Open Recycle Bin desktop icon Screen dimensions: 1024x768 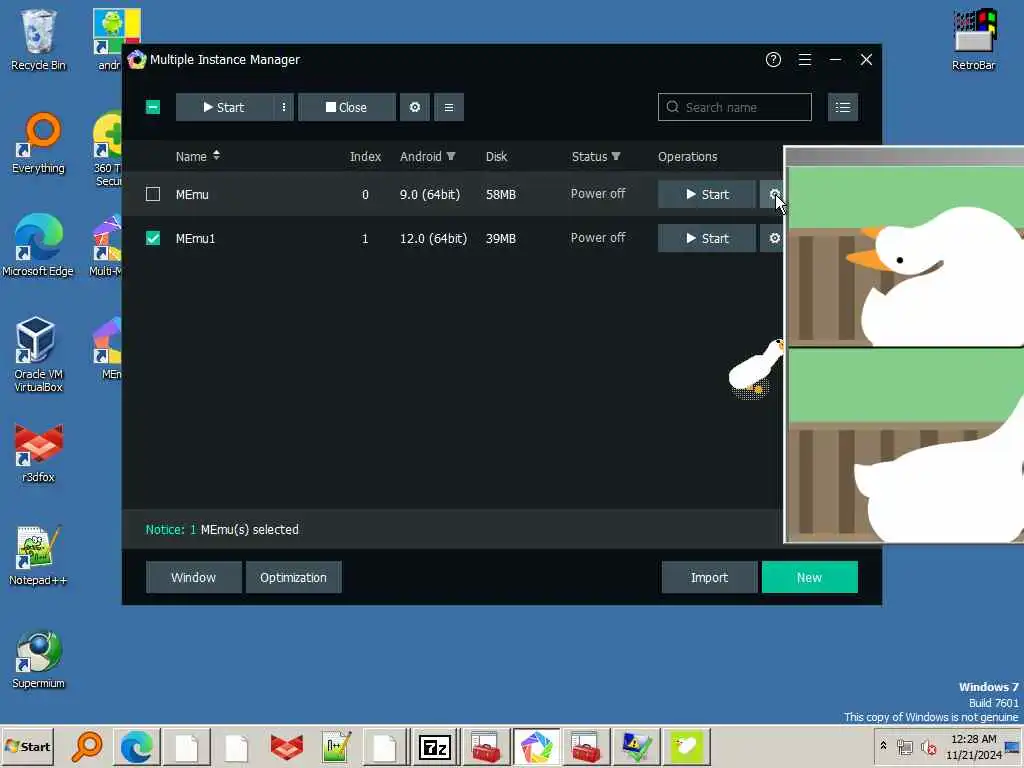point(38,39)
